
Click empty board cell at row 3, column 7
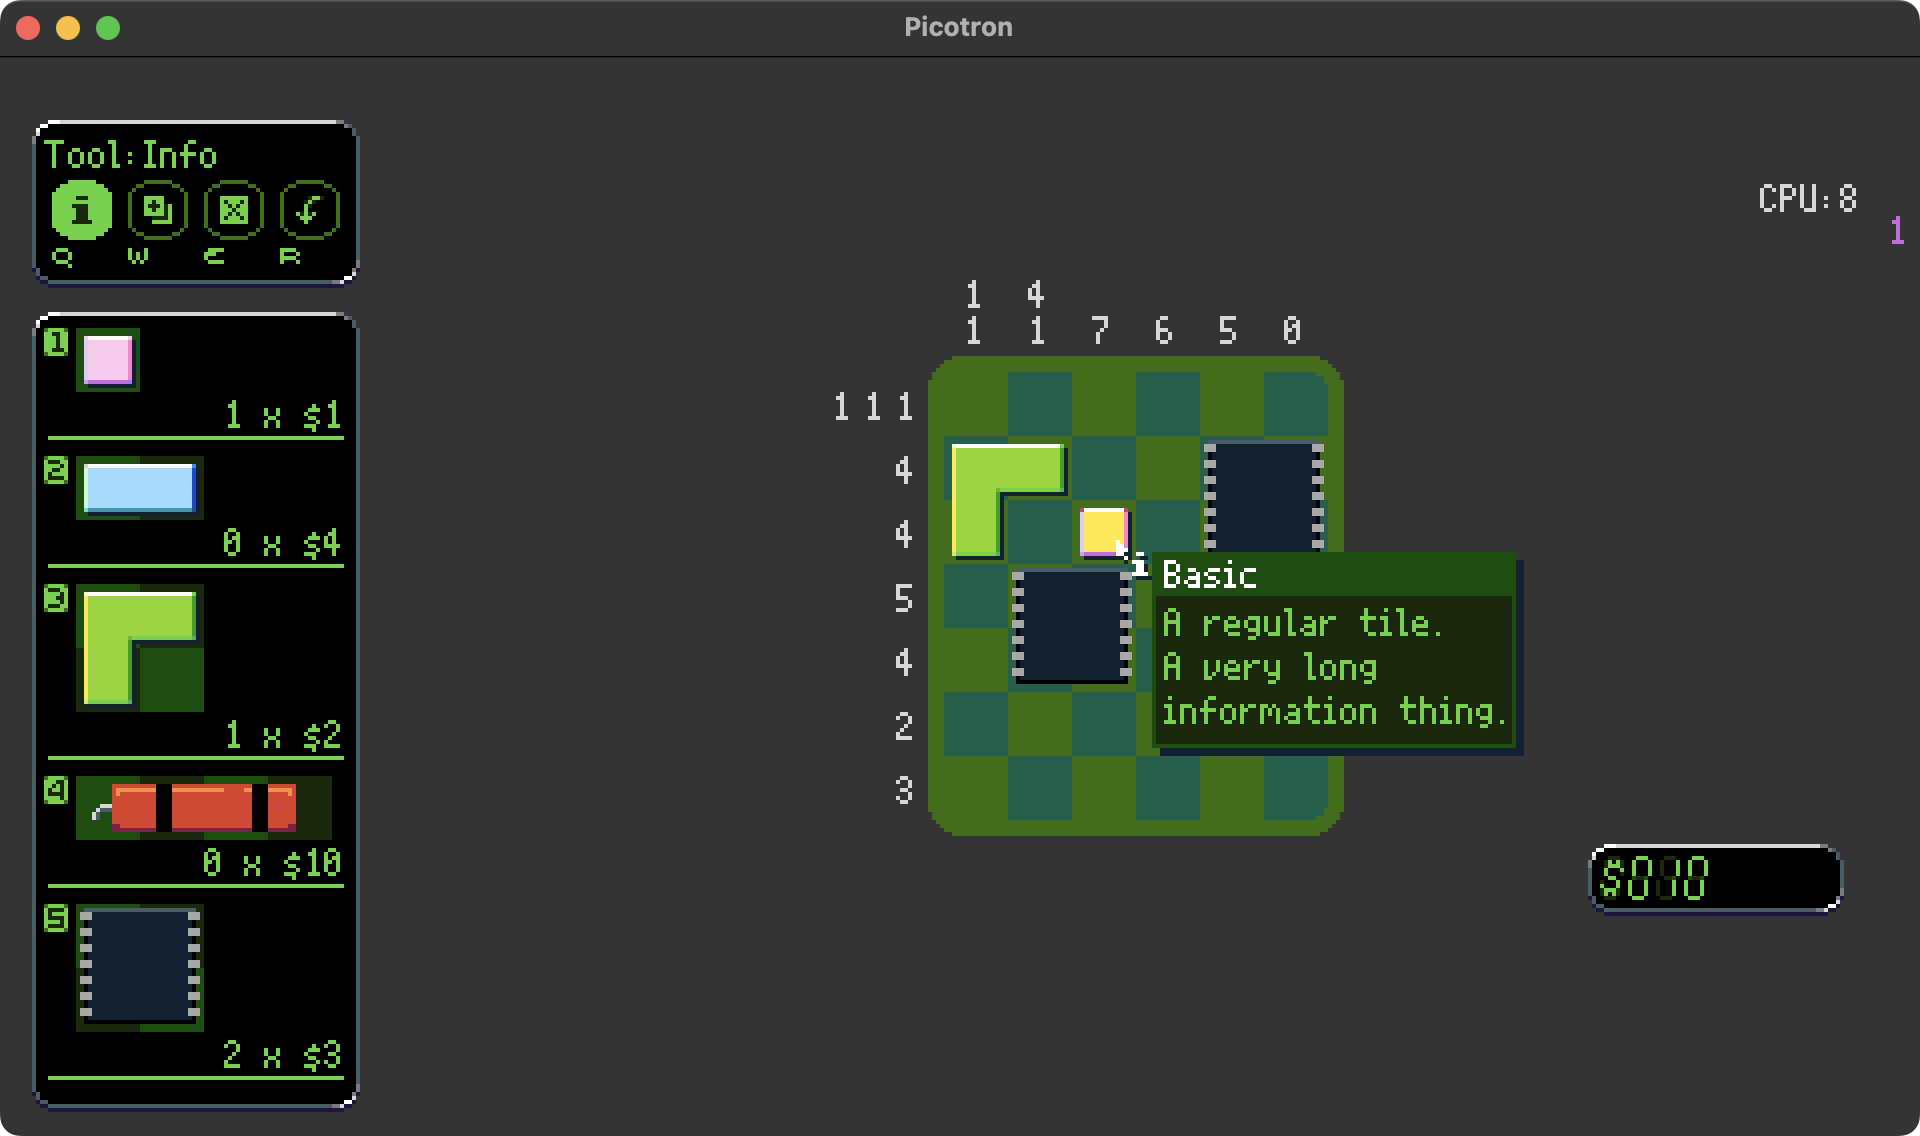(x=1104, y=788)
